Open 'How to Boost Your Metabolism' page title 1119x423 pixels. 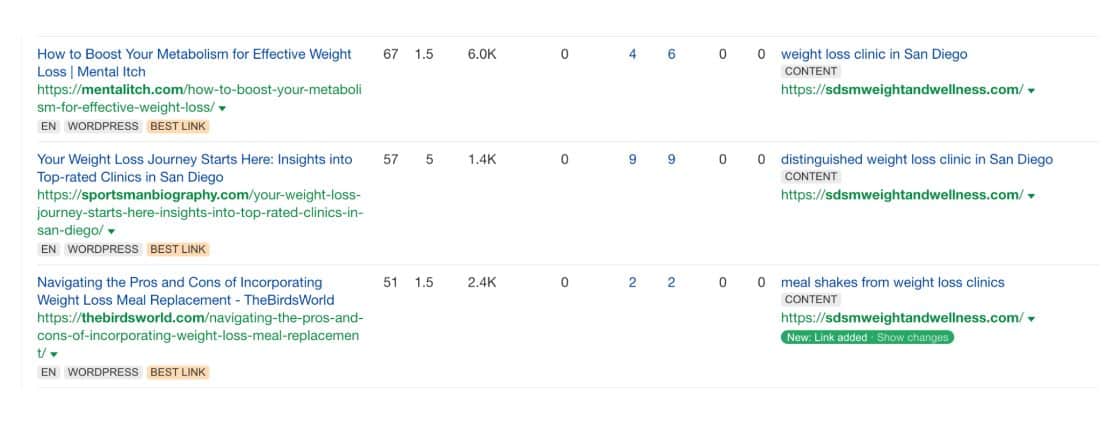pos(194,63)
